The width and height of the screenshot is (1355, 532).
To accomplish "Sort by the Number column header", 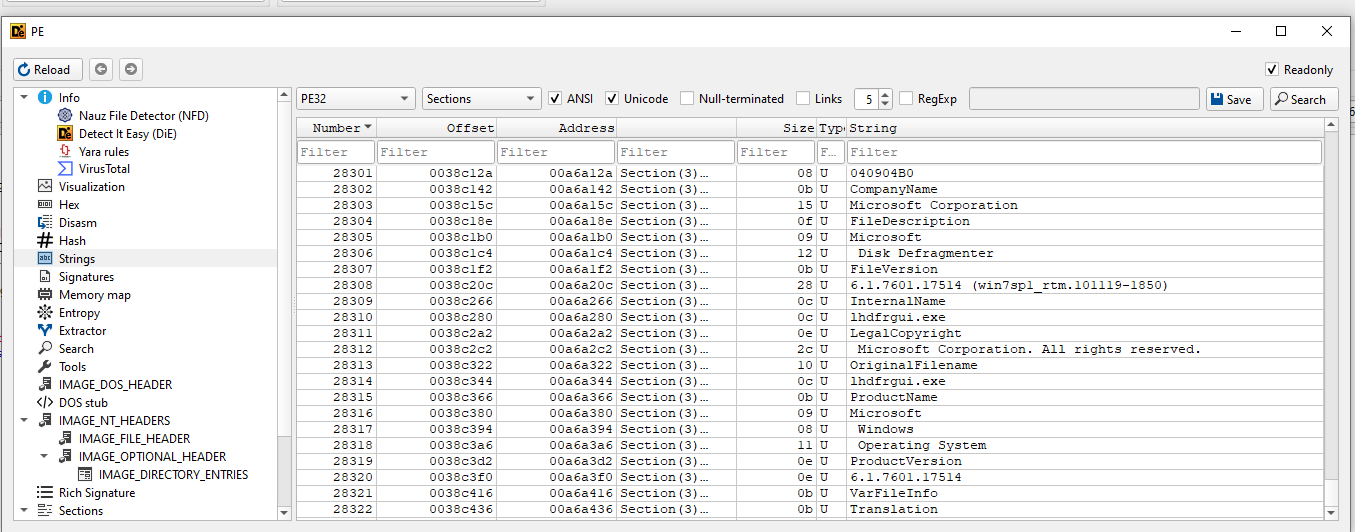I will coord(336,128).
